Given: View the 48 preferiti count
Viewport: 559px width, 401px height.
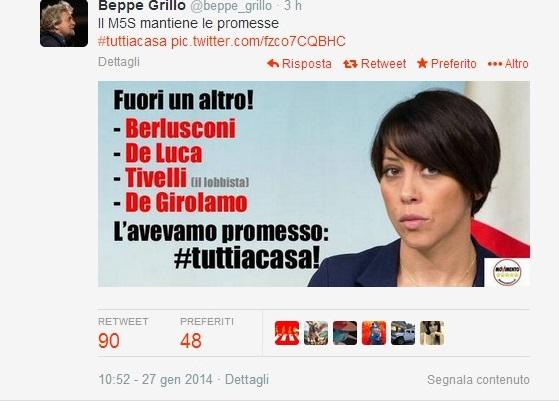Looking at the screenshot, I should (191, 341).
